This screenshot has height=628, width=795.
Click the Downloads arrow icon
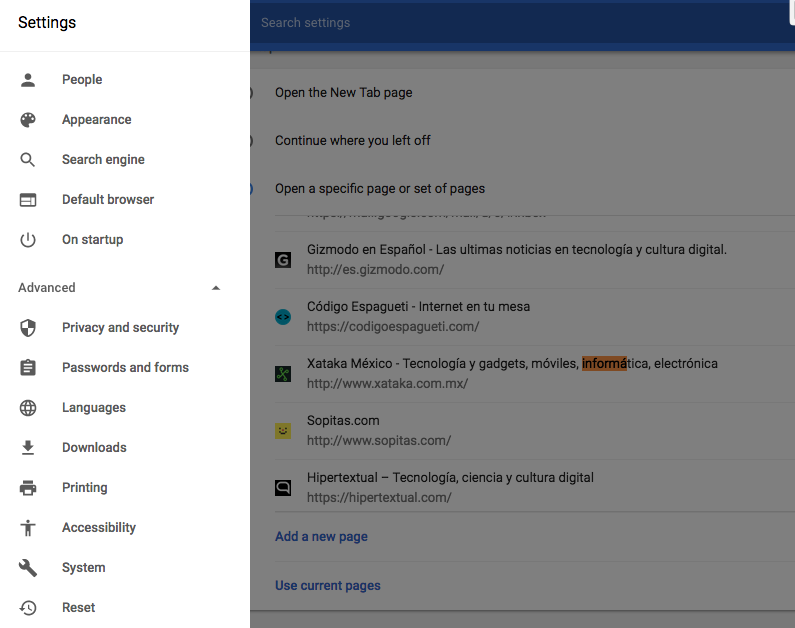pyautogui.click(x=28, y=448)
